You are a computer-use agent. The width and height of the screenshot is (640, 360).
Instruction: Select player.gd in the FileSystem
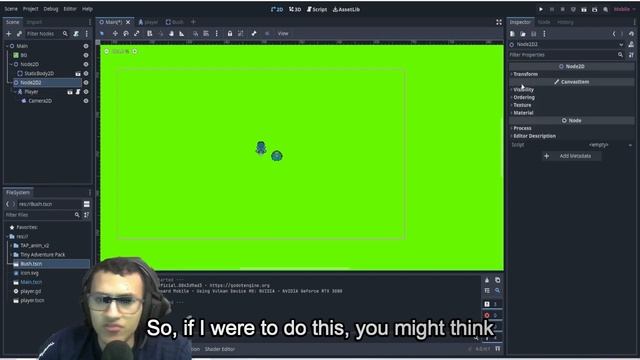pos(31,291)
